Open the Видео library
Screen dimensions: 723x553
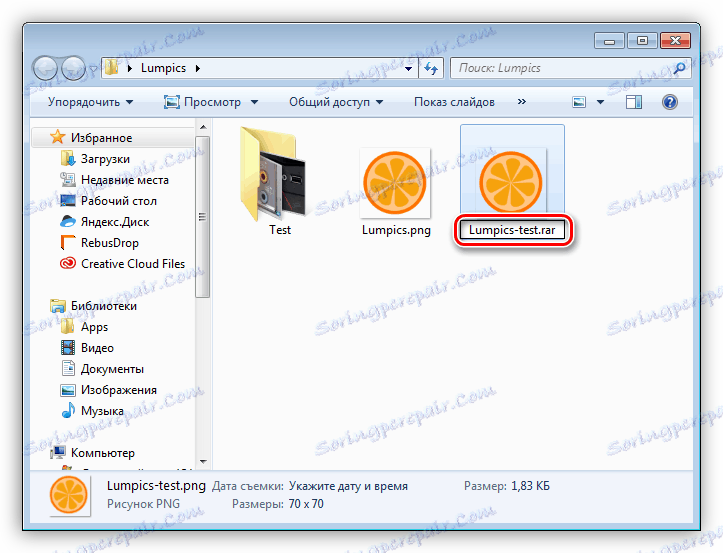pyautogui.click(x=97, y=348)
